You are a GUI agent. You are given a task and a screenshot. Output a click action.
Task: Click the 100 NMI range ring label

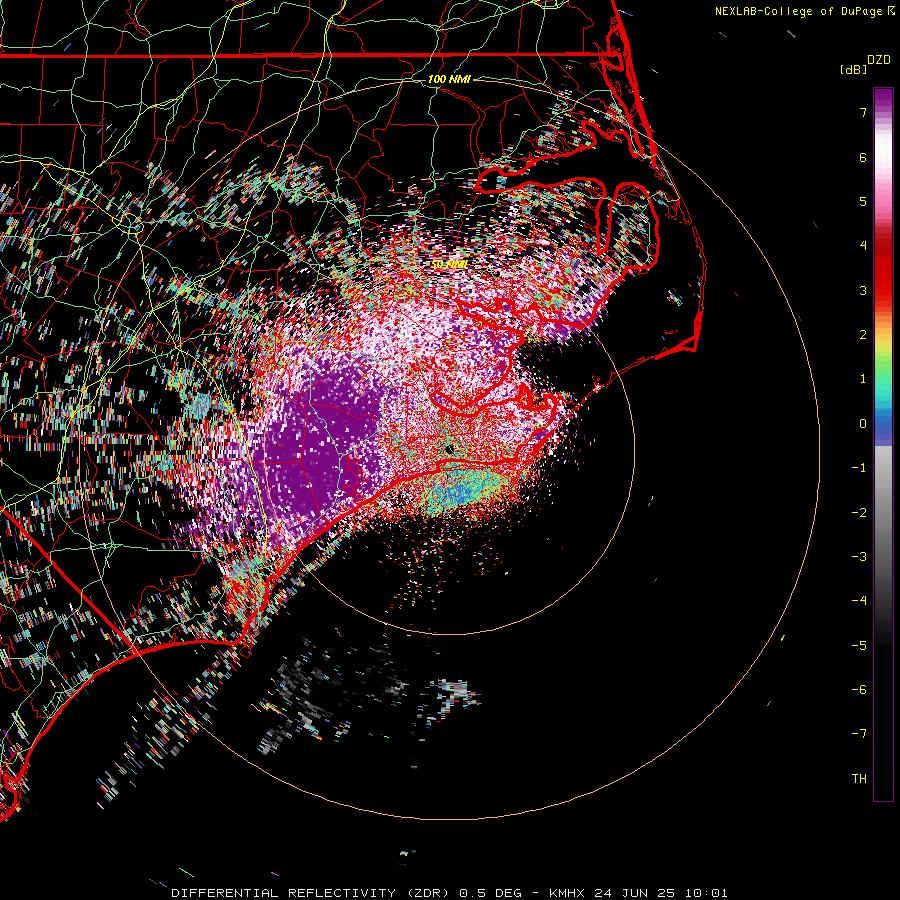pyautogui.click(x=449, y=79)
